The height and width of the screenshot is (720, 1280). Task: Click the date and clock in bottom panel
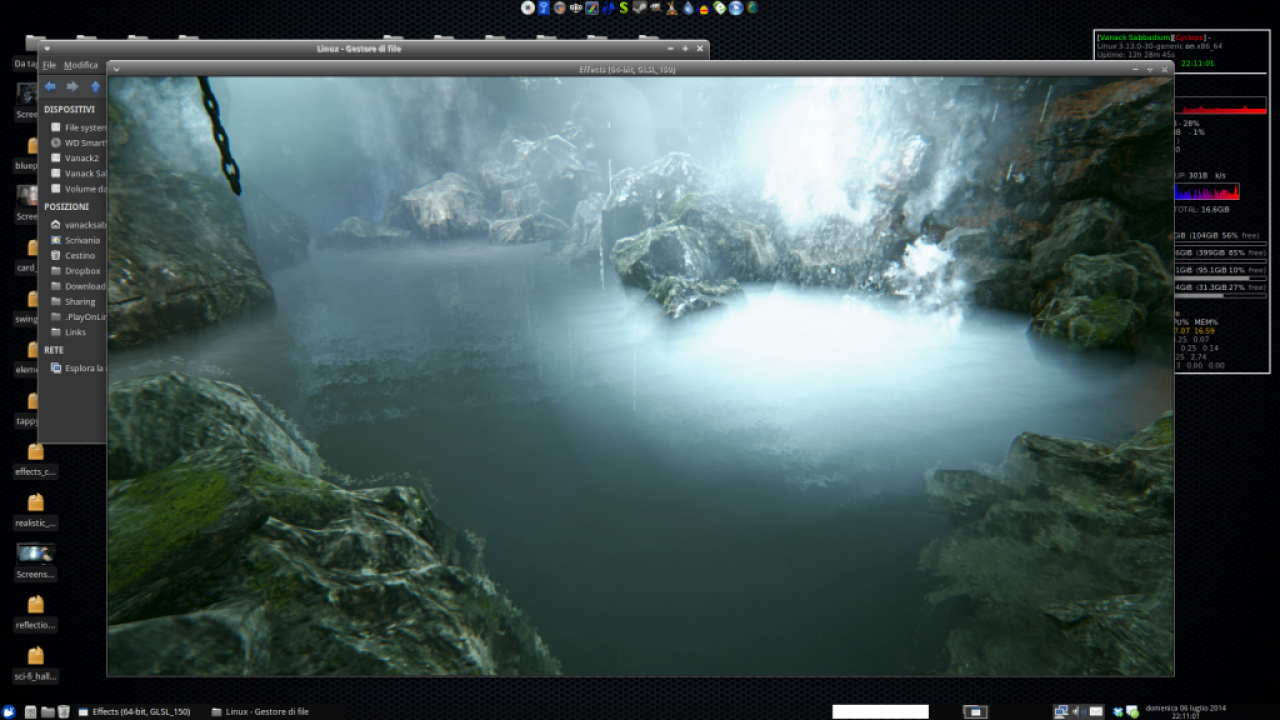click(x=1185, y=711)
